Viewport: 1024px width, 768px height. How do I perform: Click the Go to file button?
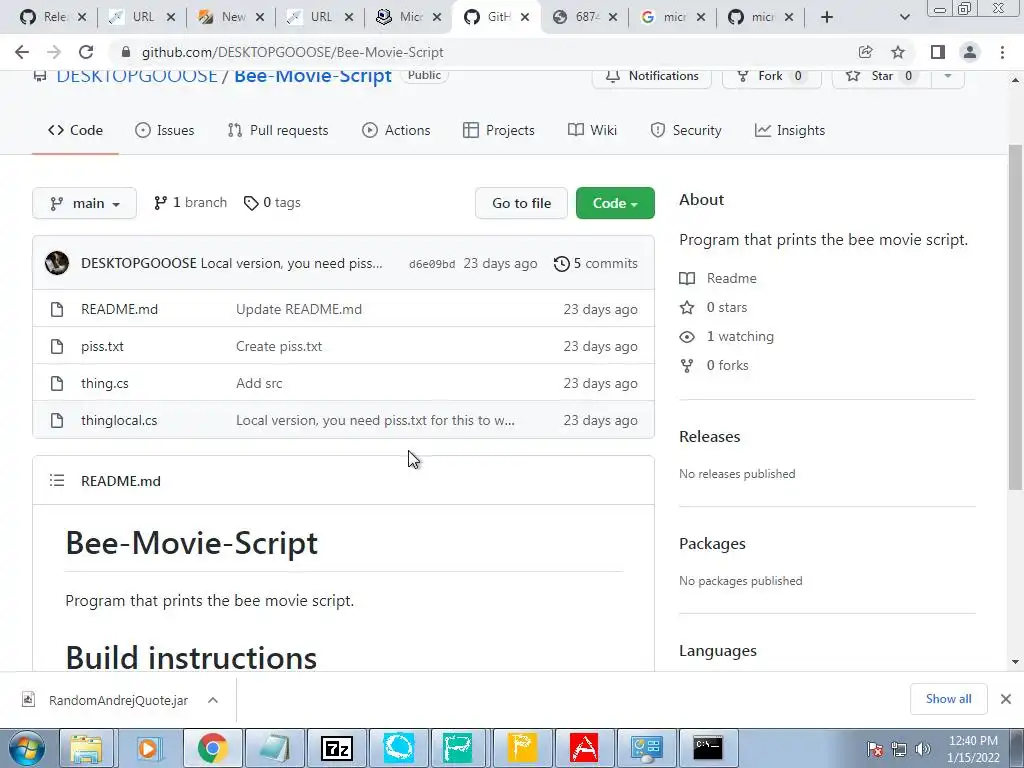(521, 203)
